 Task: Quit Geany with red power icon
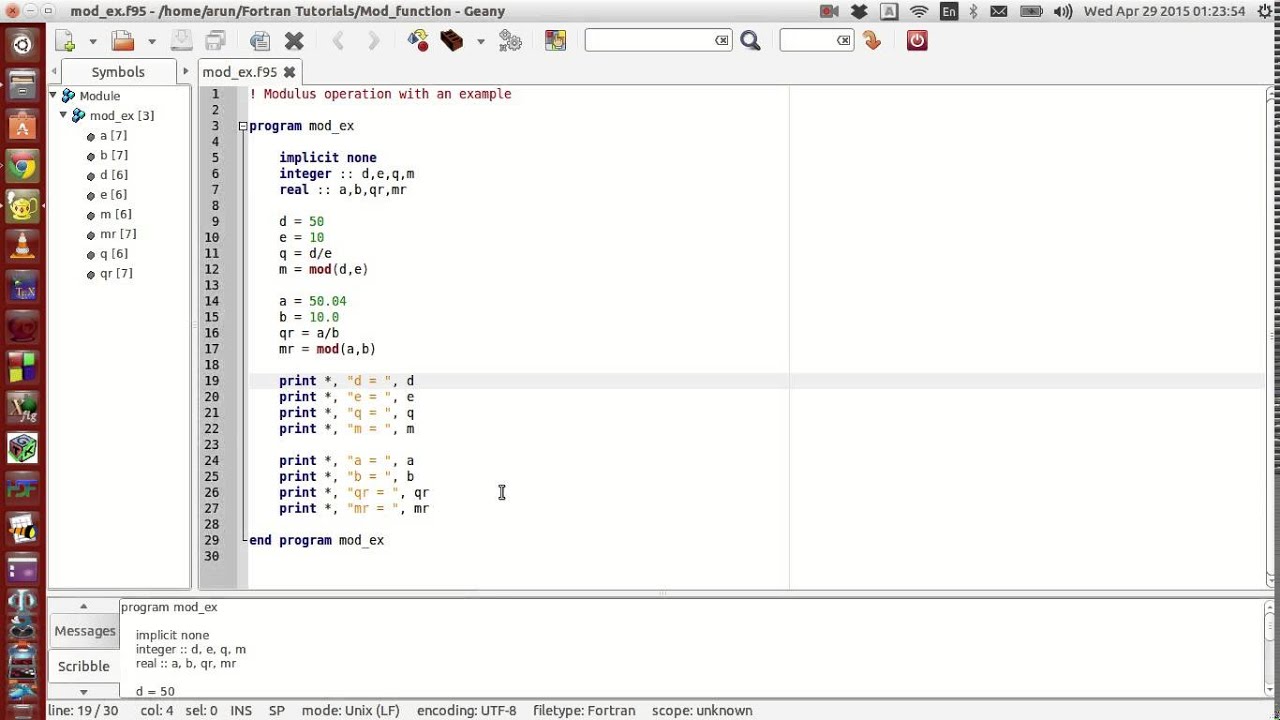(x=917, y=41)
